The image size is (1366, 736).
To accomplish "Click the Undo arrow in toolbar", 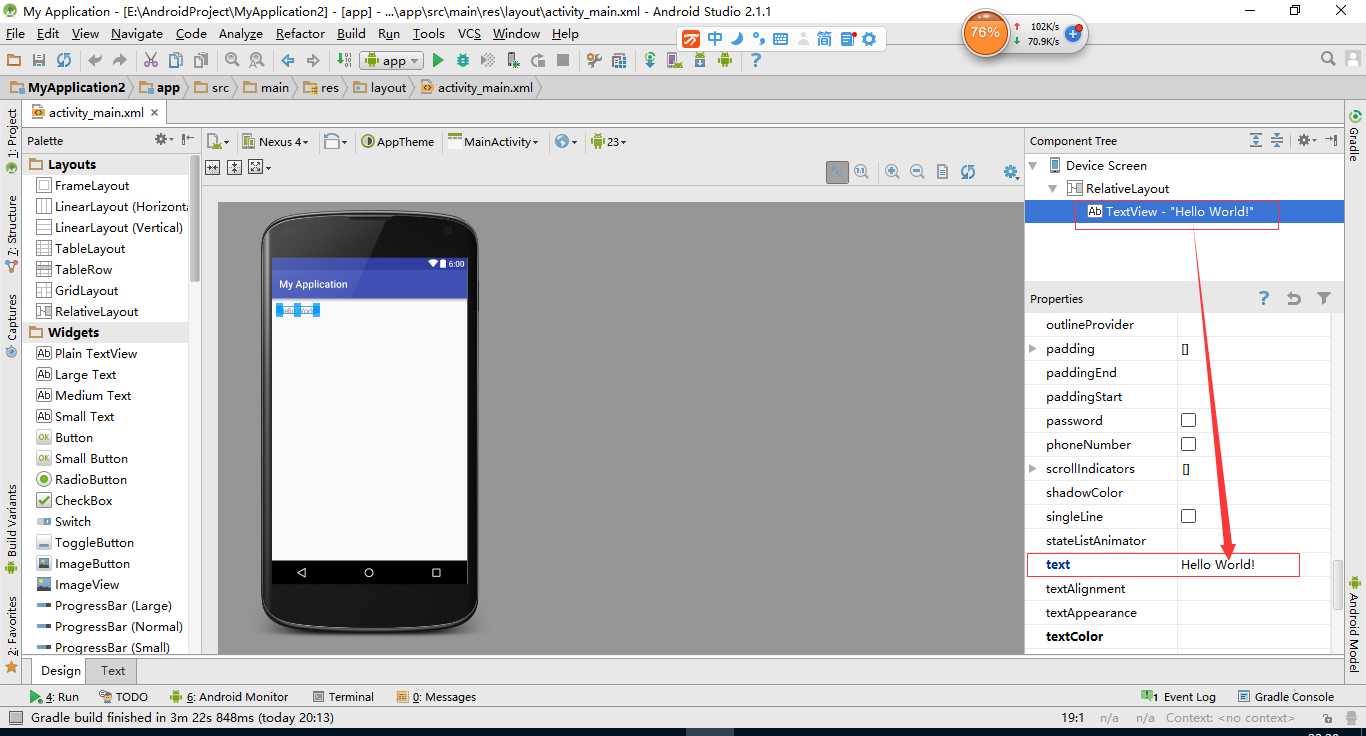I will coord(95,60).
